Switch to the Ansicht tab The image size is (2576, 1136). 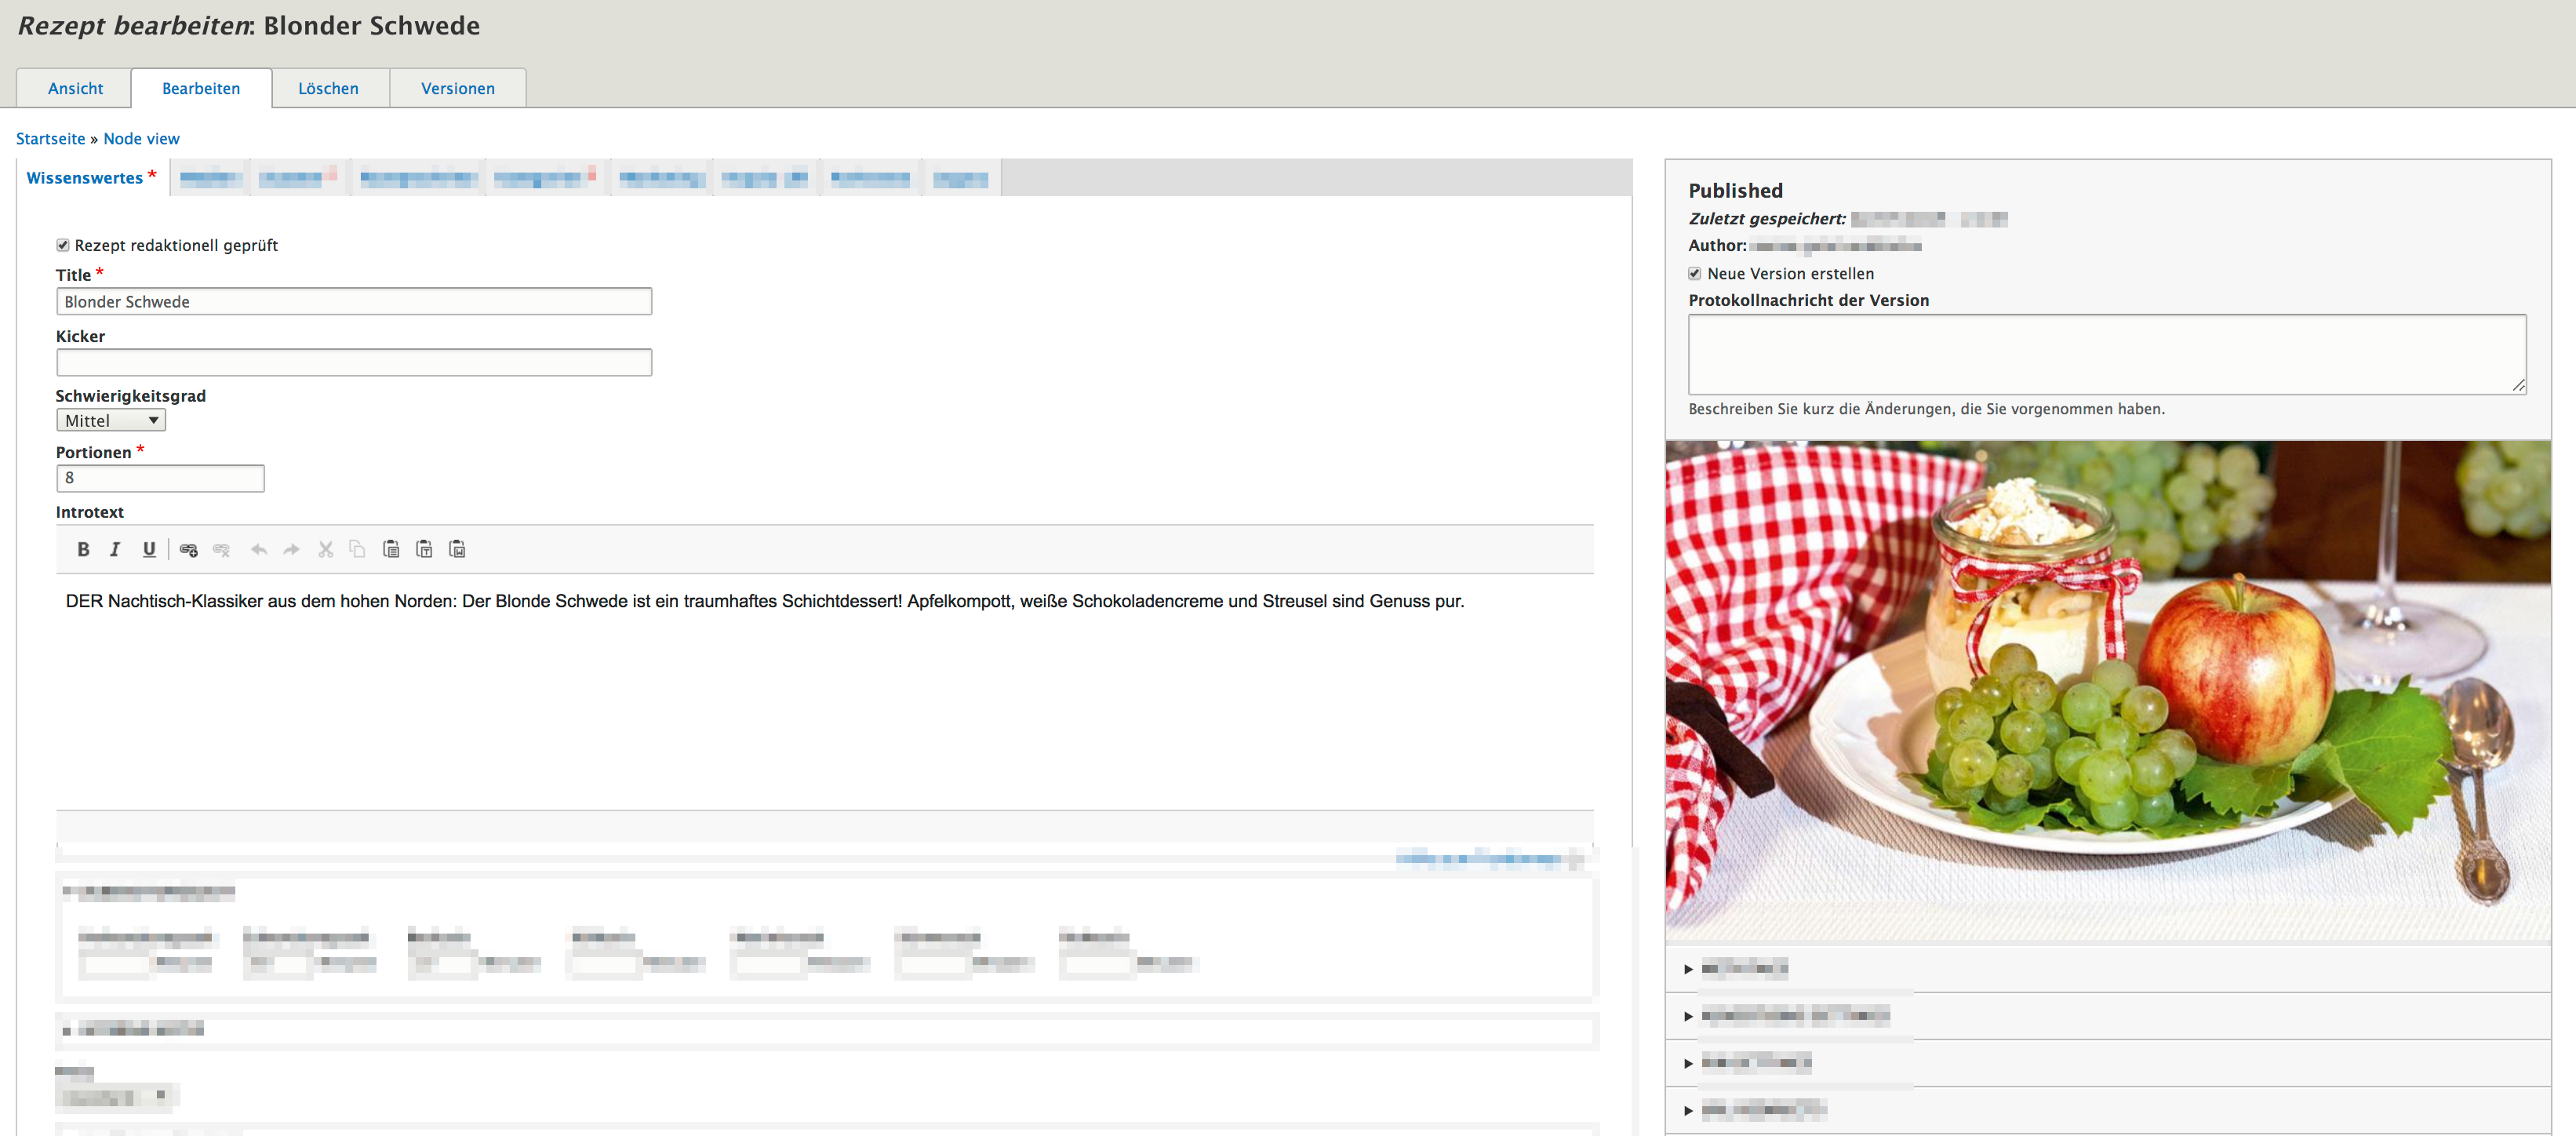(x=75, y=88)
